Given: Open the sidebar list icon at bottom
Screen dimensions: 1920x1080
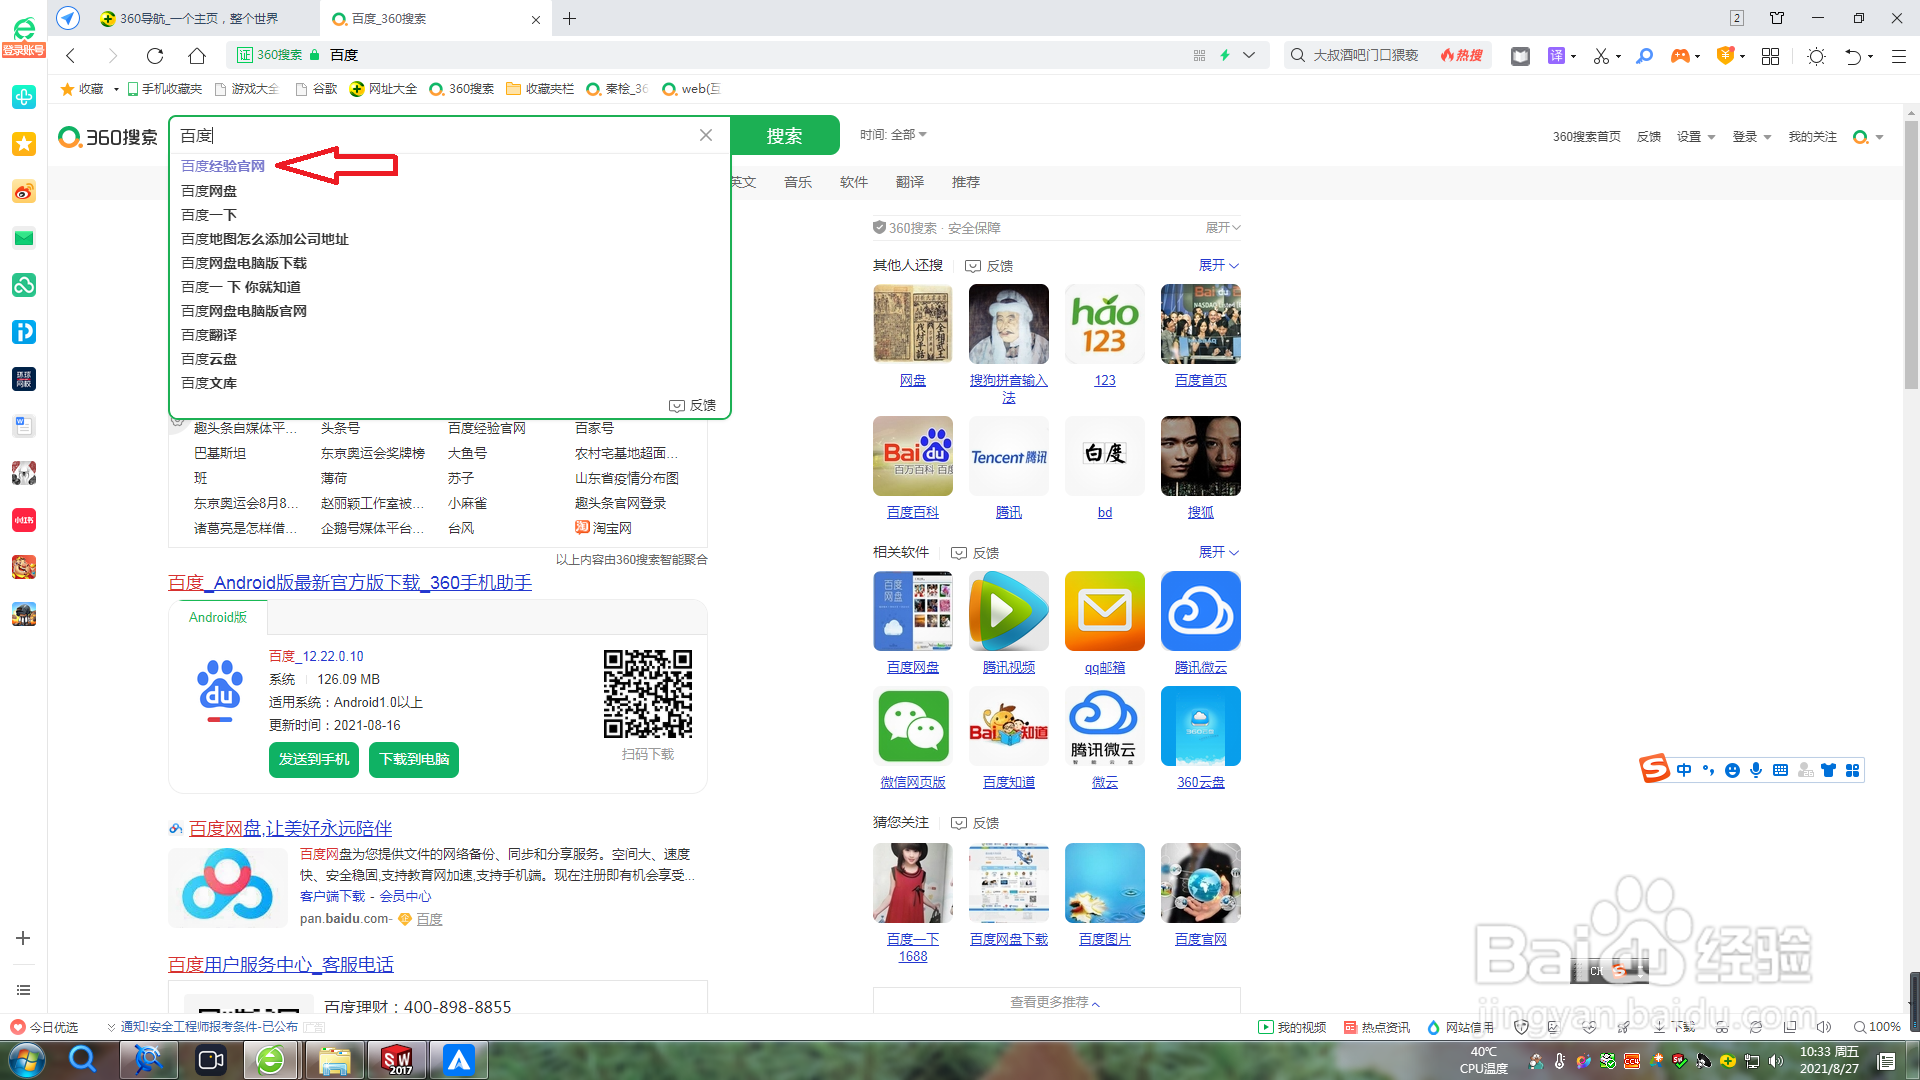Looking at the screenshot, I should tap(23, 990).
